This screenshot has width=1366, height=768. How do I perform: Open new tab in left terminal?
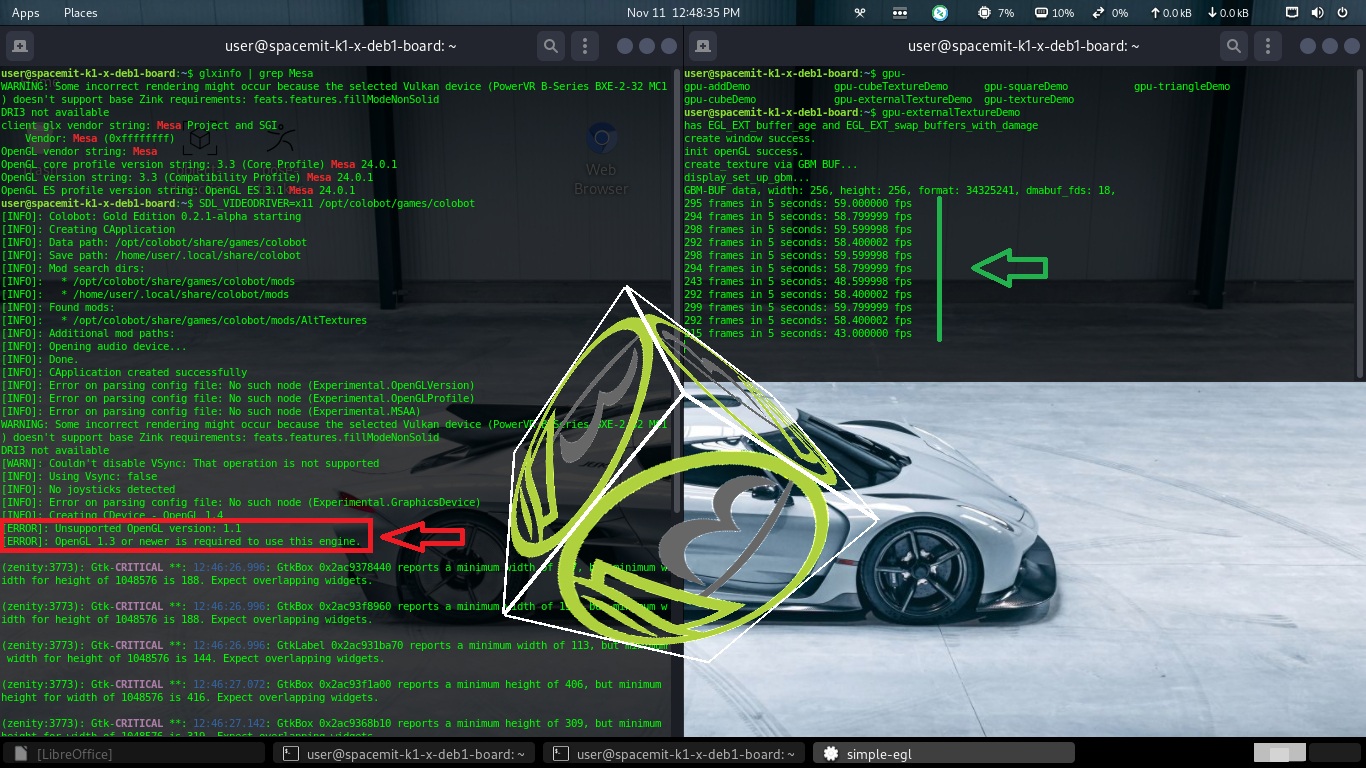point(20,46)
